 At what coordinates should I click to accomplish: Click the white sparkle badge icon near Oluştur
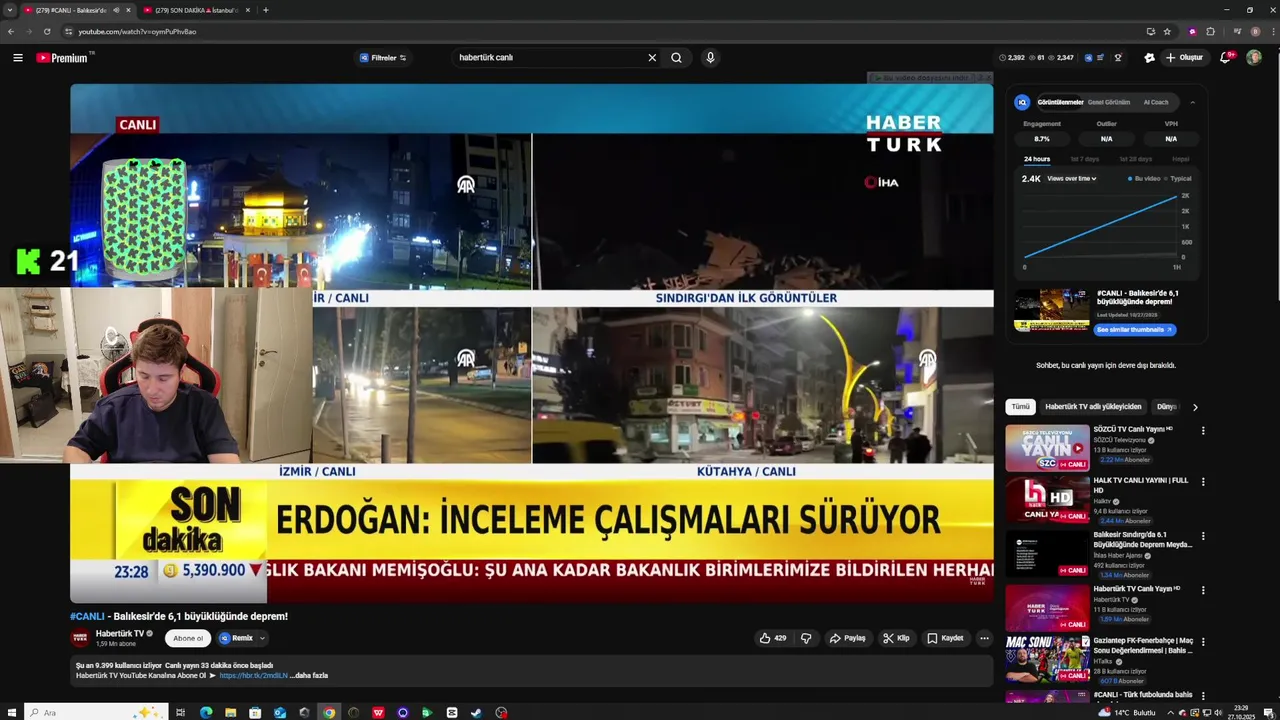1149,58
